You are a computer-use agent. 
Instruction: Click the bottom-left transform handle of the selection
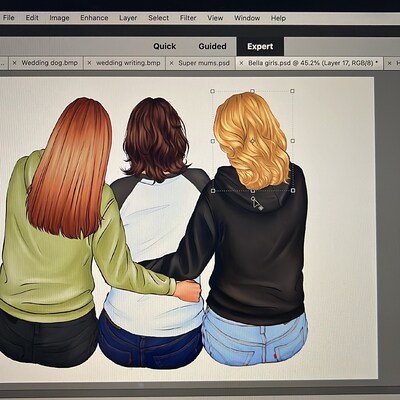coord(213,191)
